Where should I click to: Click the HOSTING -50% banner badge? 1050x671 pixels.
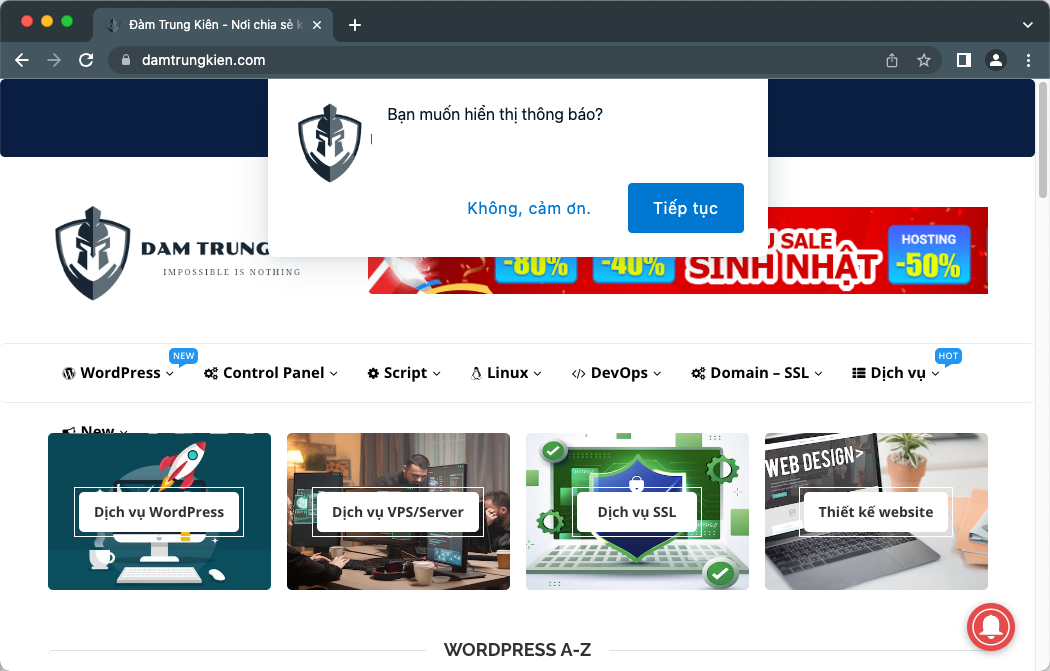(929, 255)
